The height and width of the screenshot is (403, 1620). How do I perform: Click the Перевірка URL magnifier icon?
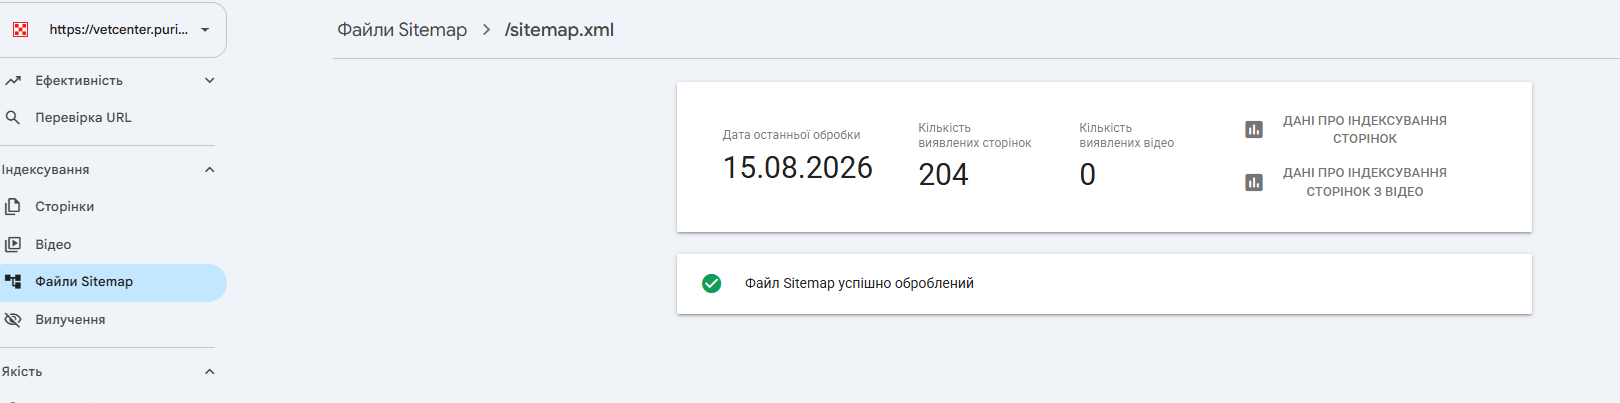pos(12,117)
